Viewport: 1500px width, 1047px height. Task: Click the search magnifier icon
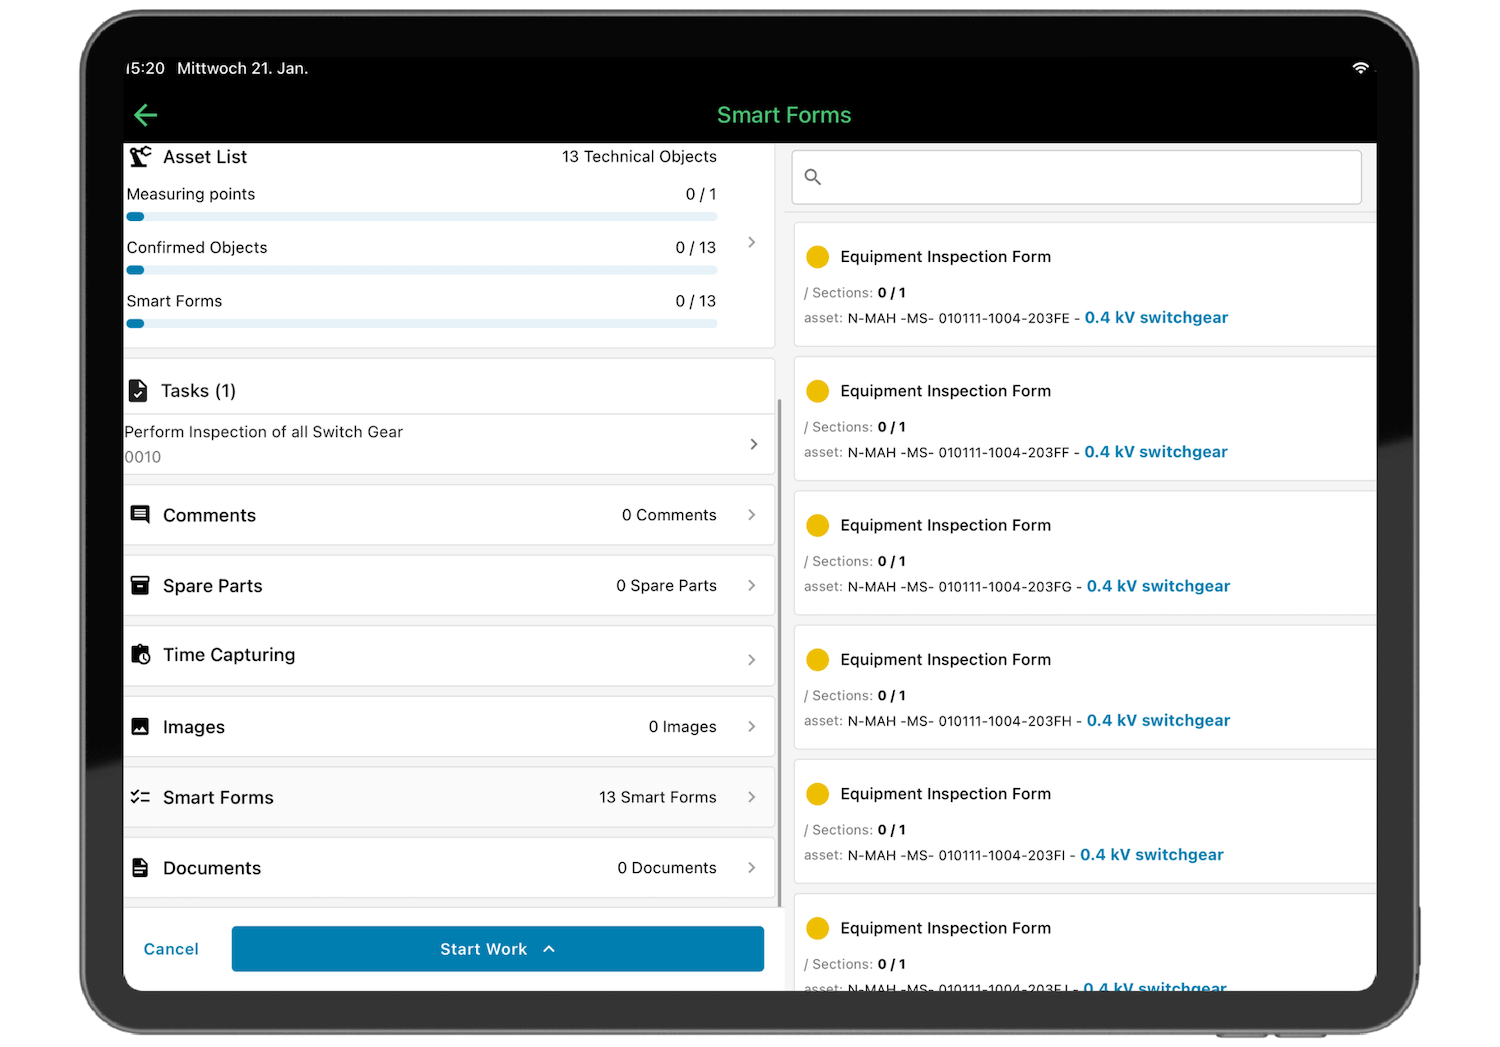[812, 176]
